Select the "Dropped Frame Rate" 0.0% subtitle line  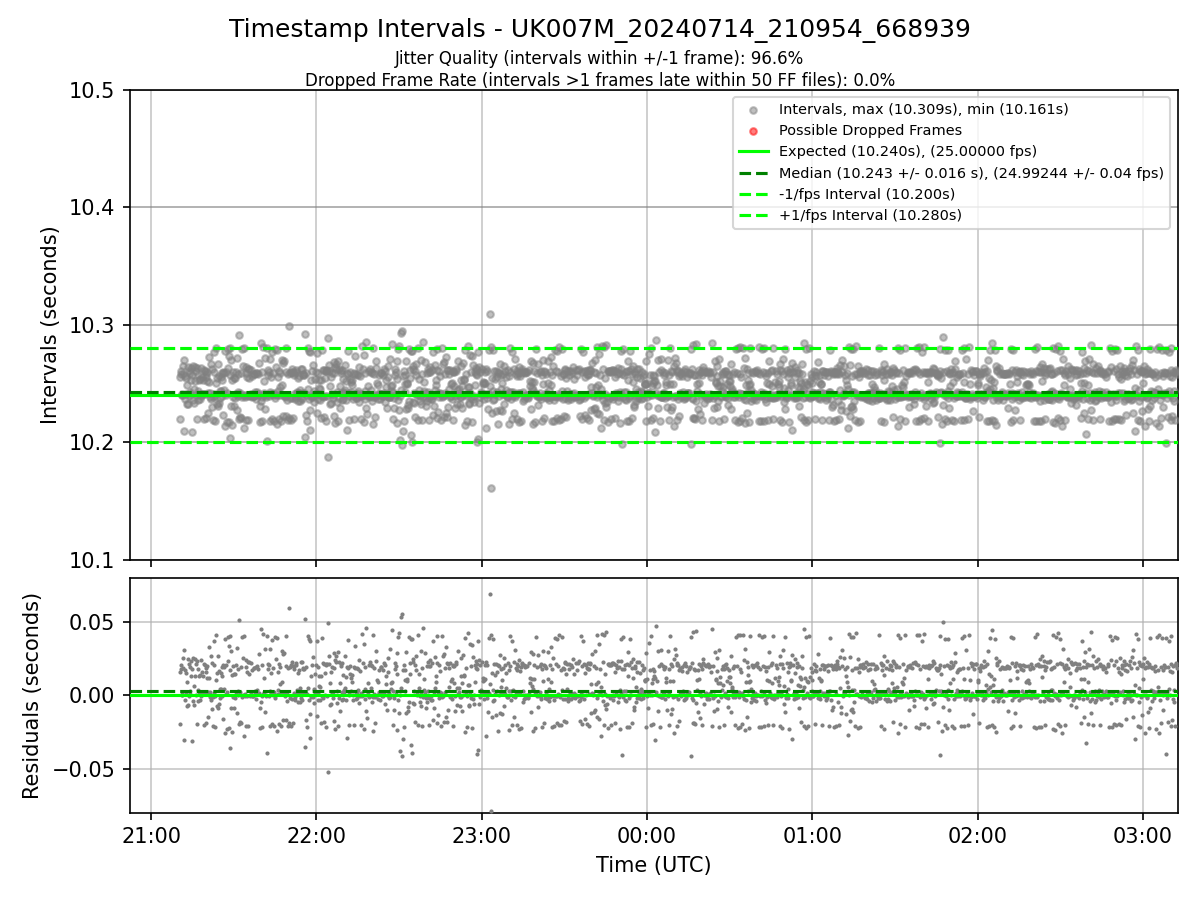(600, 80)
